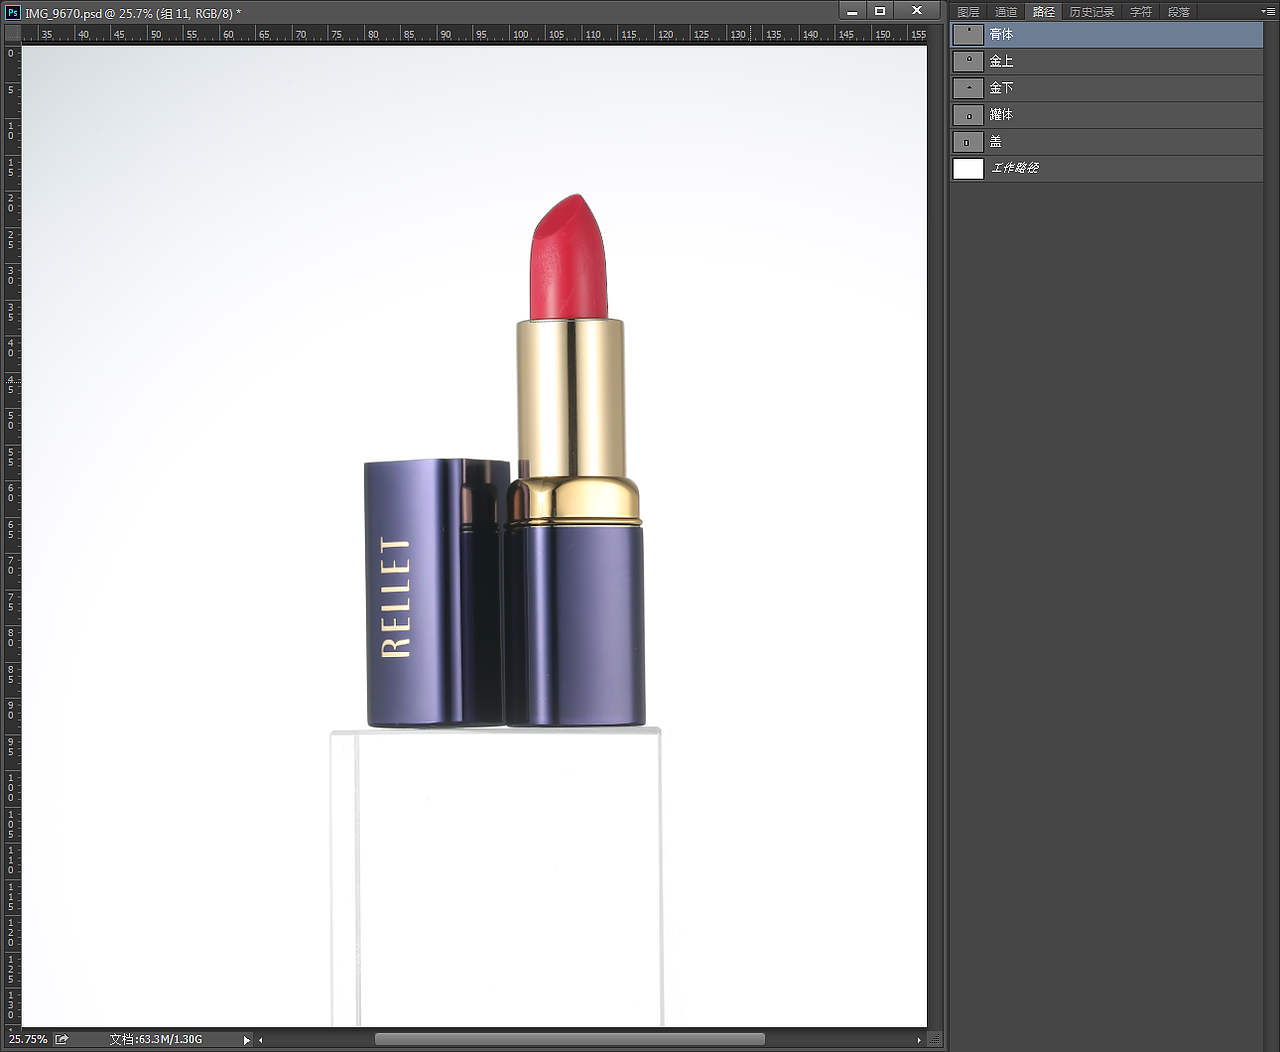Screen dimensions: 1280x1052
Task: Click the RELLET lettering on the cap
Action: pos(396,597)
